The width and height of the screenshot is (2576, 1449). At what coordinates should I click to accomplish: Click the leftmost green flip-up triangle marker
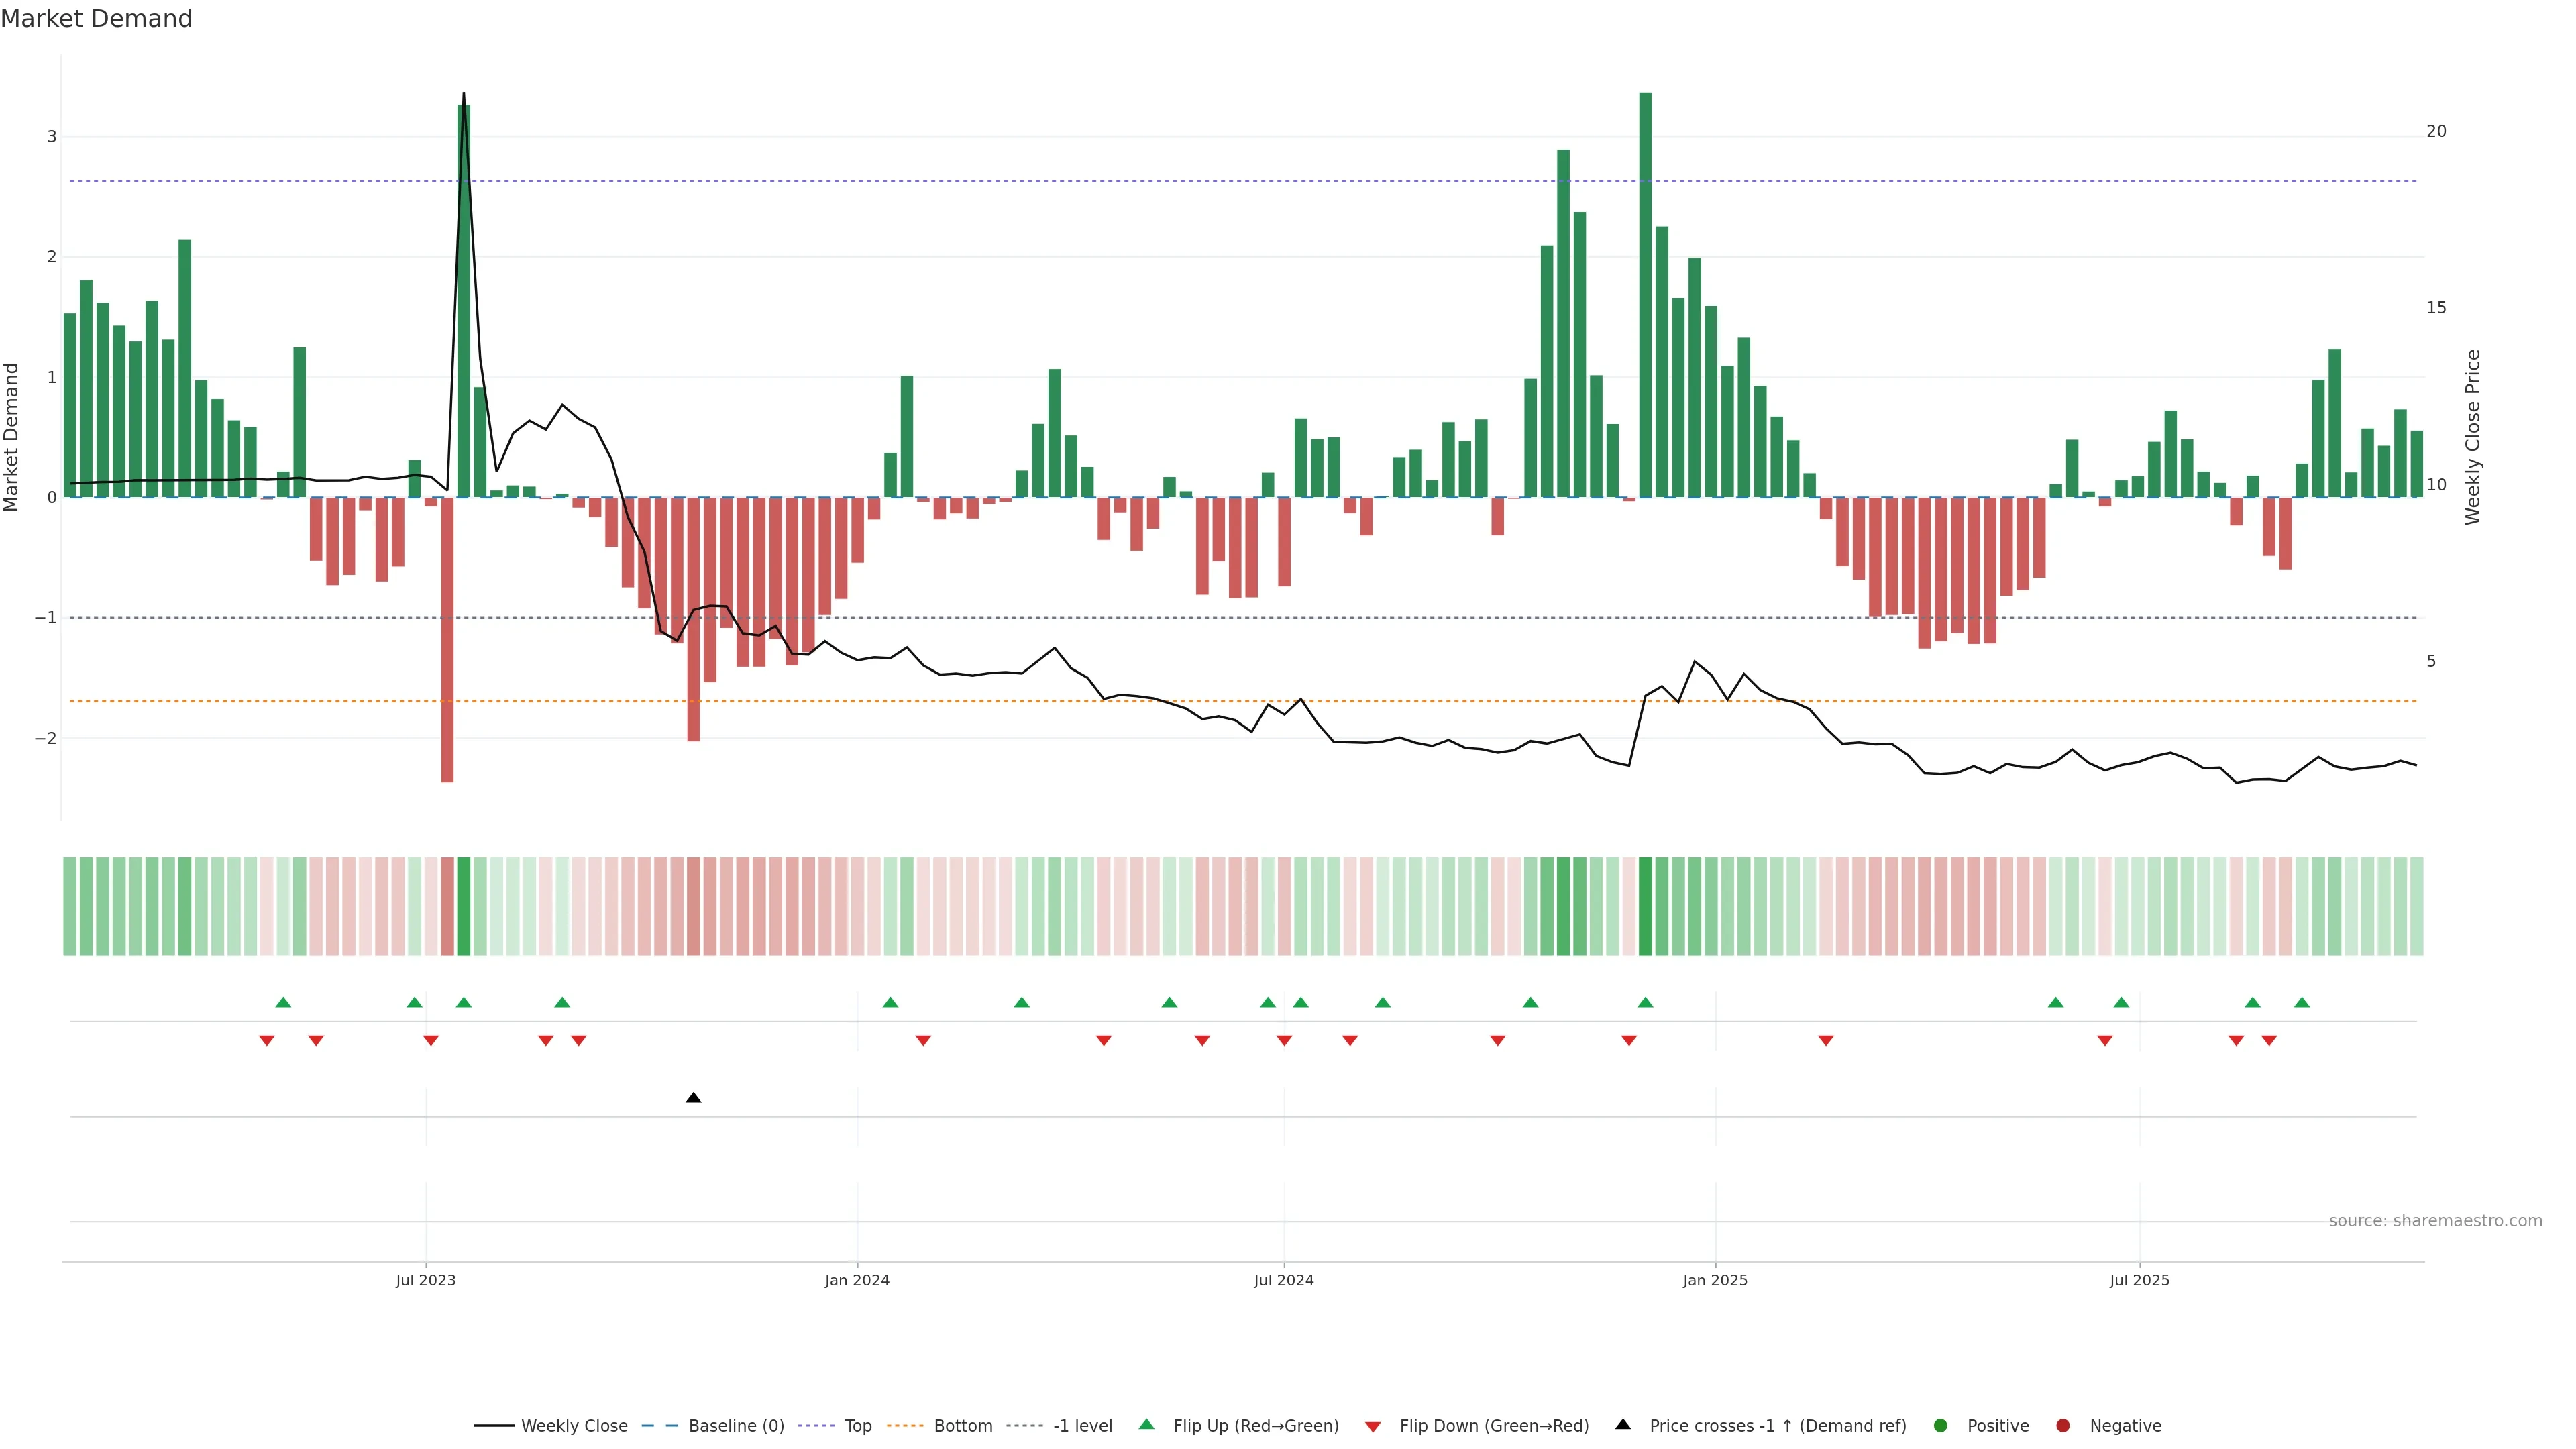(x=283, y=1002)
